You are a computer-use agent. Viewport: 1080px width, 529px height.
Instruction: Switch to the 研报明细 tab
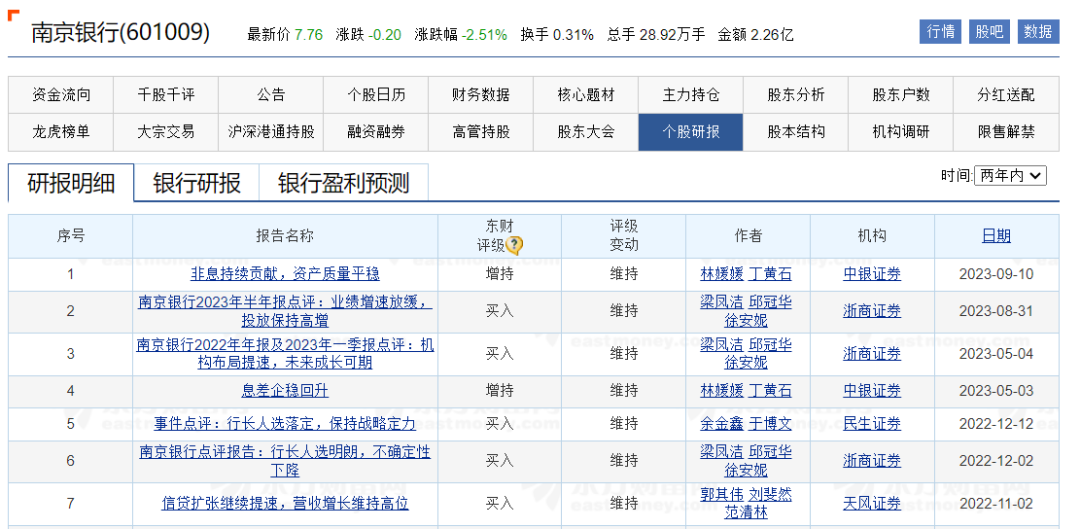click(x=71, y=183)
